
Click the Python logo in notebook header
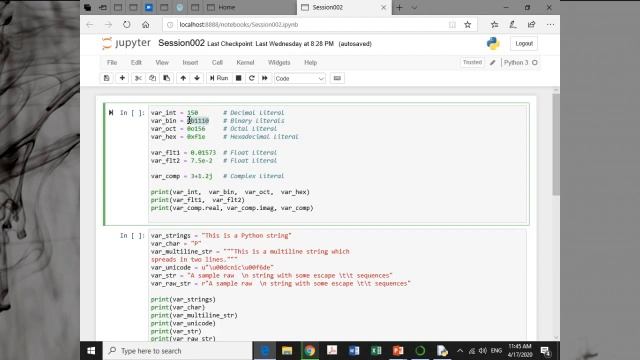tap(493, 43)
